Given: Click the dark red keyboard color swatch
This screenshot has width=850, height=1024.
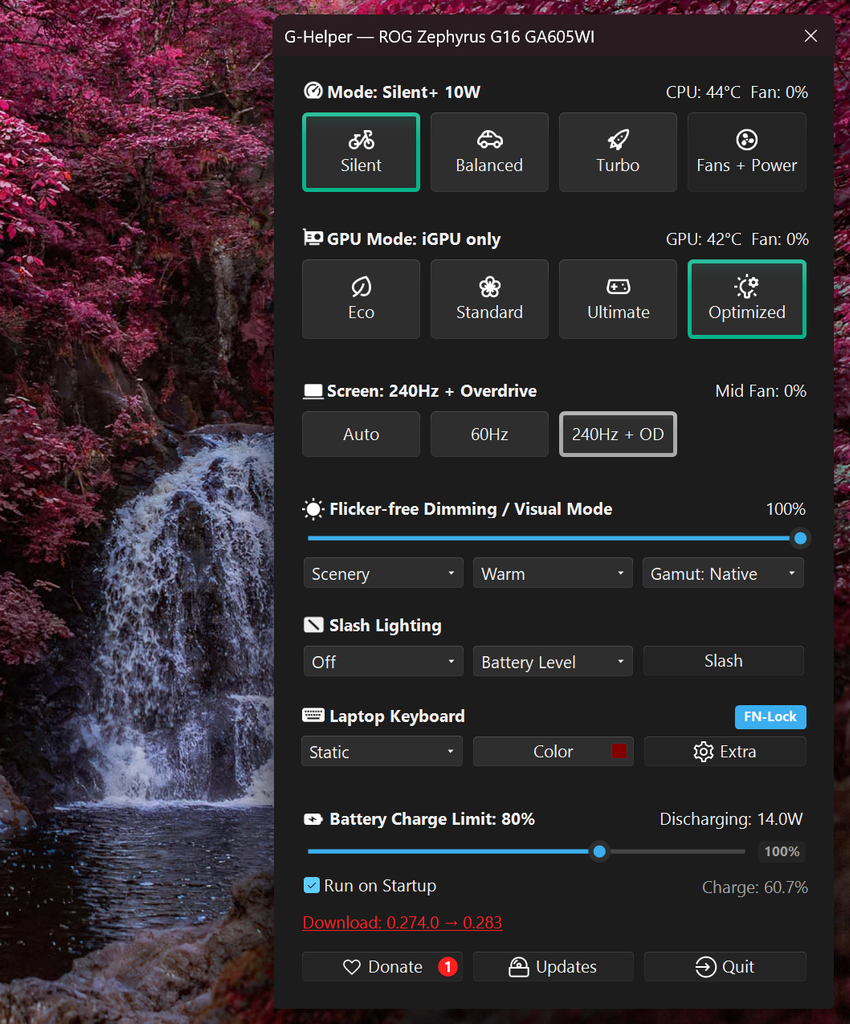Looking at the screenshot, I should coord(619,751).
